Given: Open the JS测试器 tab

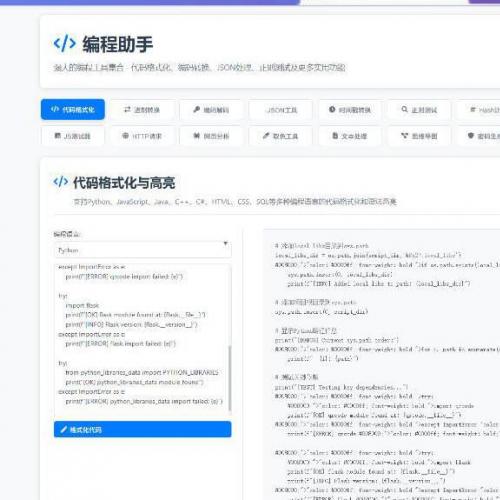Looking at the screenshot, I should click(x=73, y=136).
